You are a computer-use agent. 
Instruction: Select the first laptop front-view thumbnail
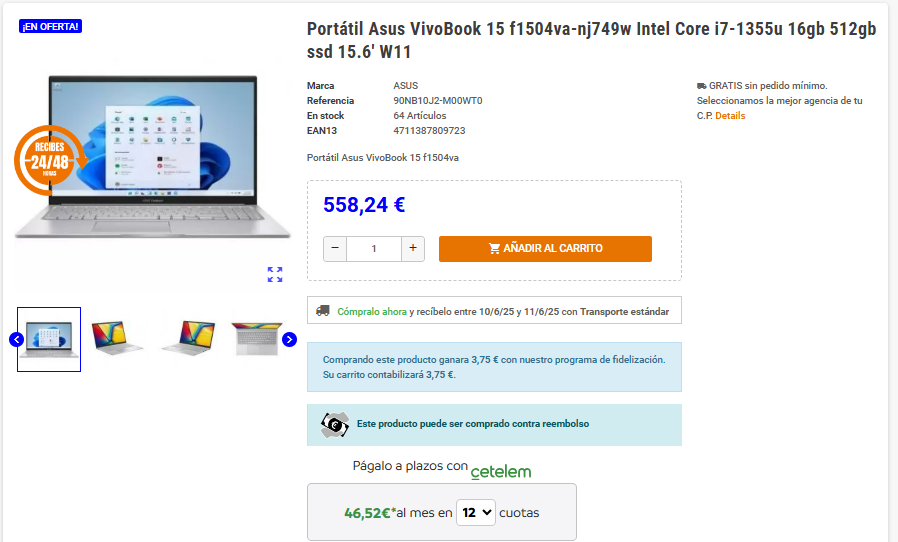[x=49, y=339]
